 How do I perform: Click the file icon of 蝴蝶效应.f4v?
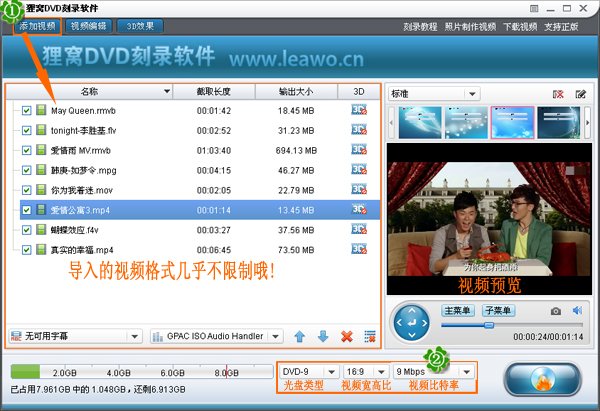[x=41, y=230]
